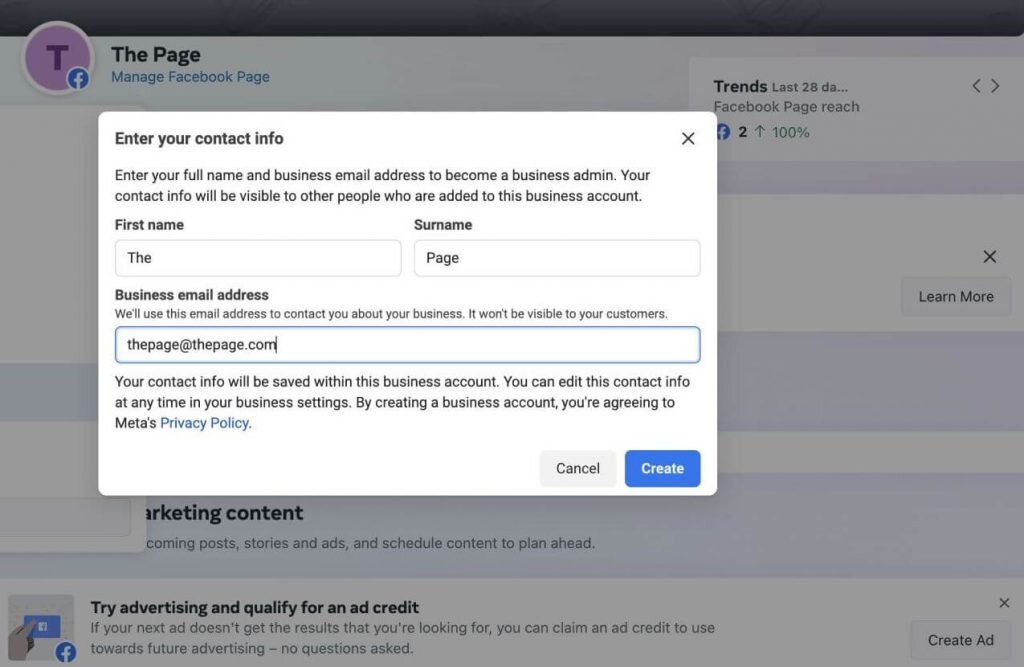
Task: Open Manage Facebook Page link
Action: [190, 76]
